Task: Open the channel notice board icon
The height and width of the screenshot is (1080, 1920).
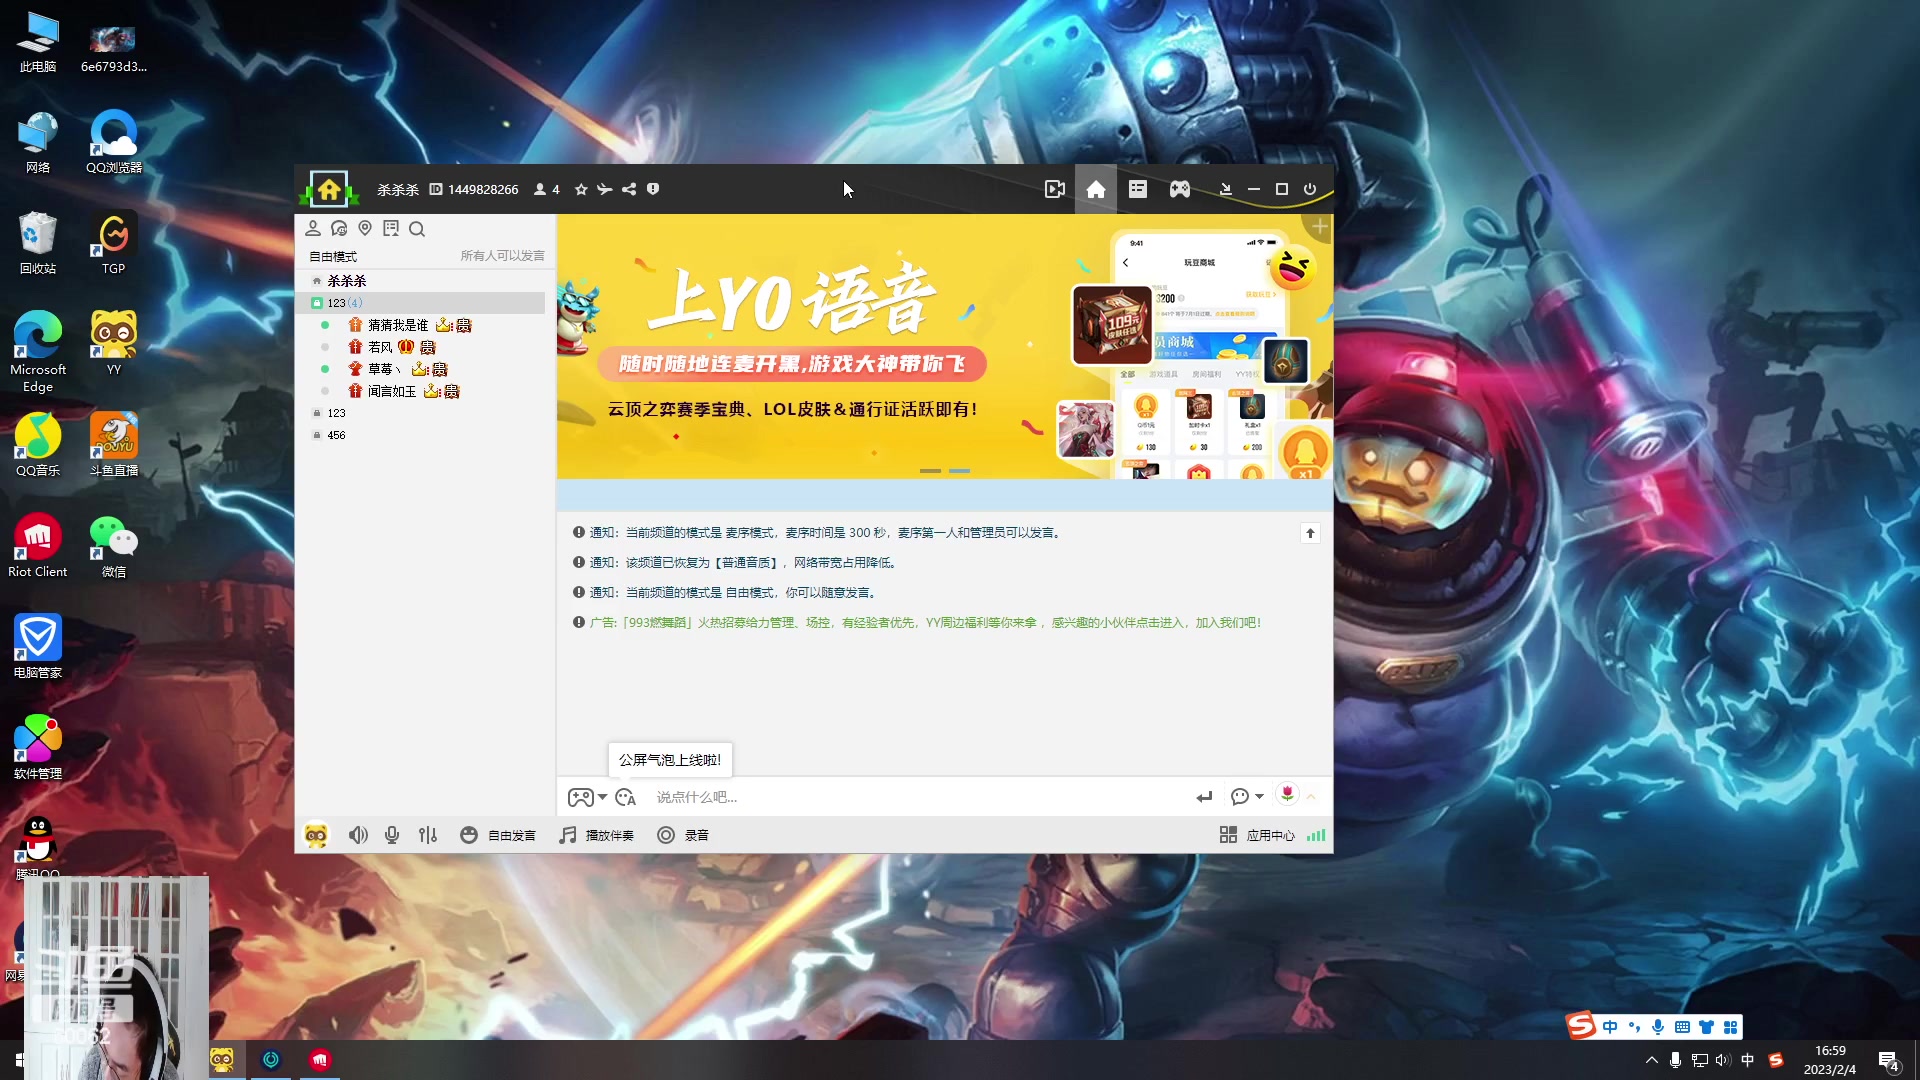Action: 391,229
